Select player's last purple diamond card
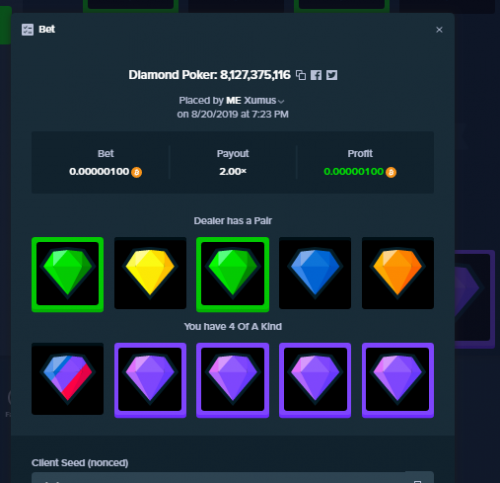Image resolution: width=500 pixels, height=483 pixels. (398, 380)
